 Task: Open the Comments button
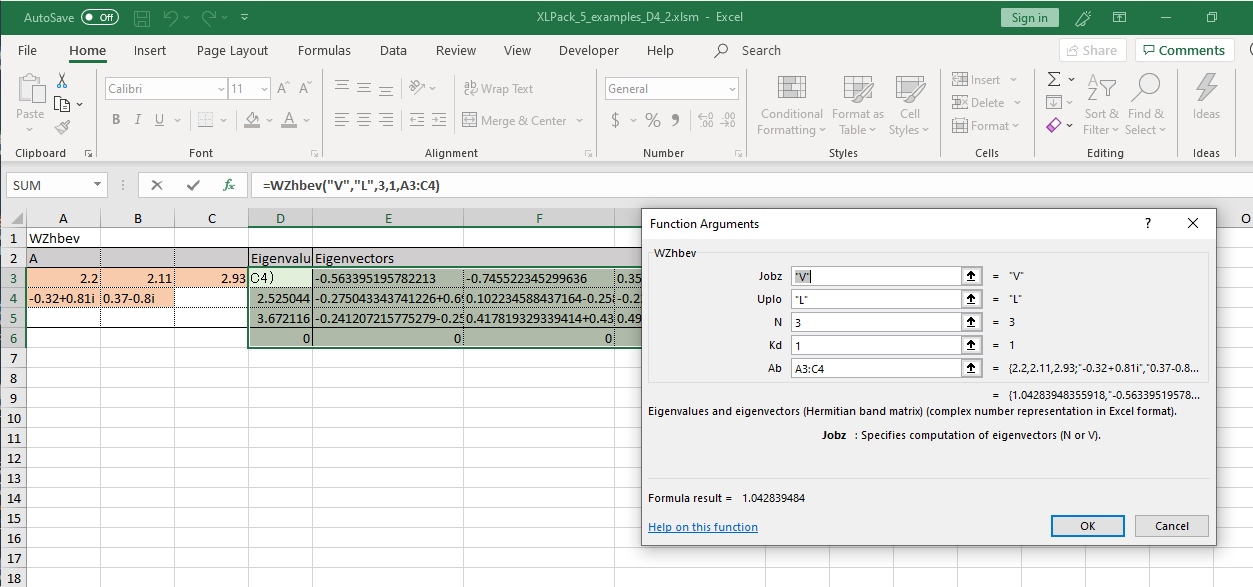pos(1184,50)
